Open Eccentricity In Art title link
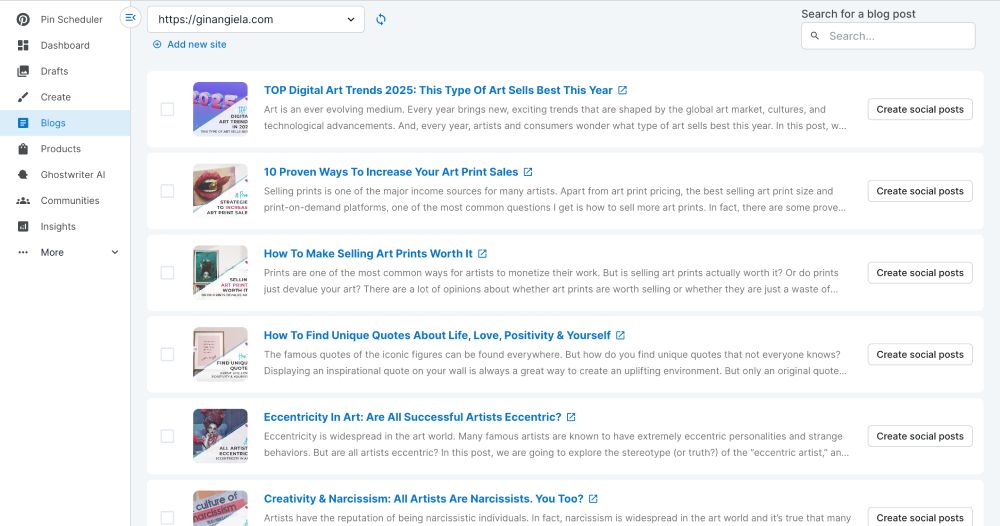Image resolution: width=1000 pixels, height=526 pixels. pos(413,417)
